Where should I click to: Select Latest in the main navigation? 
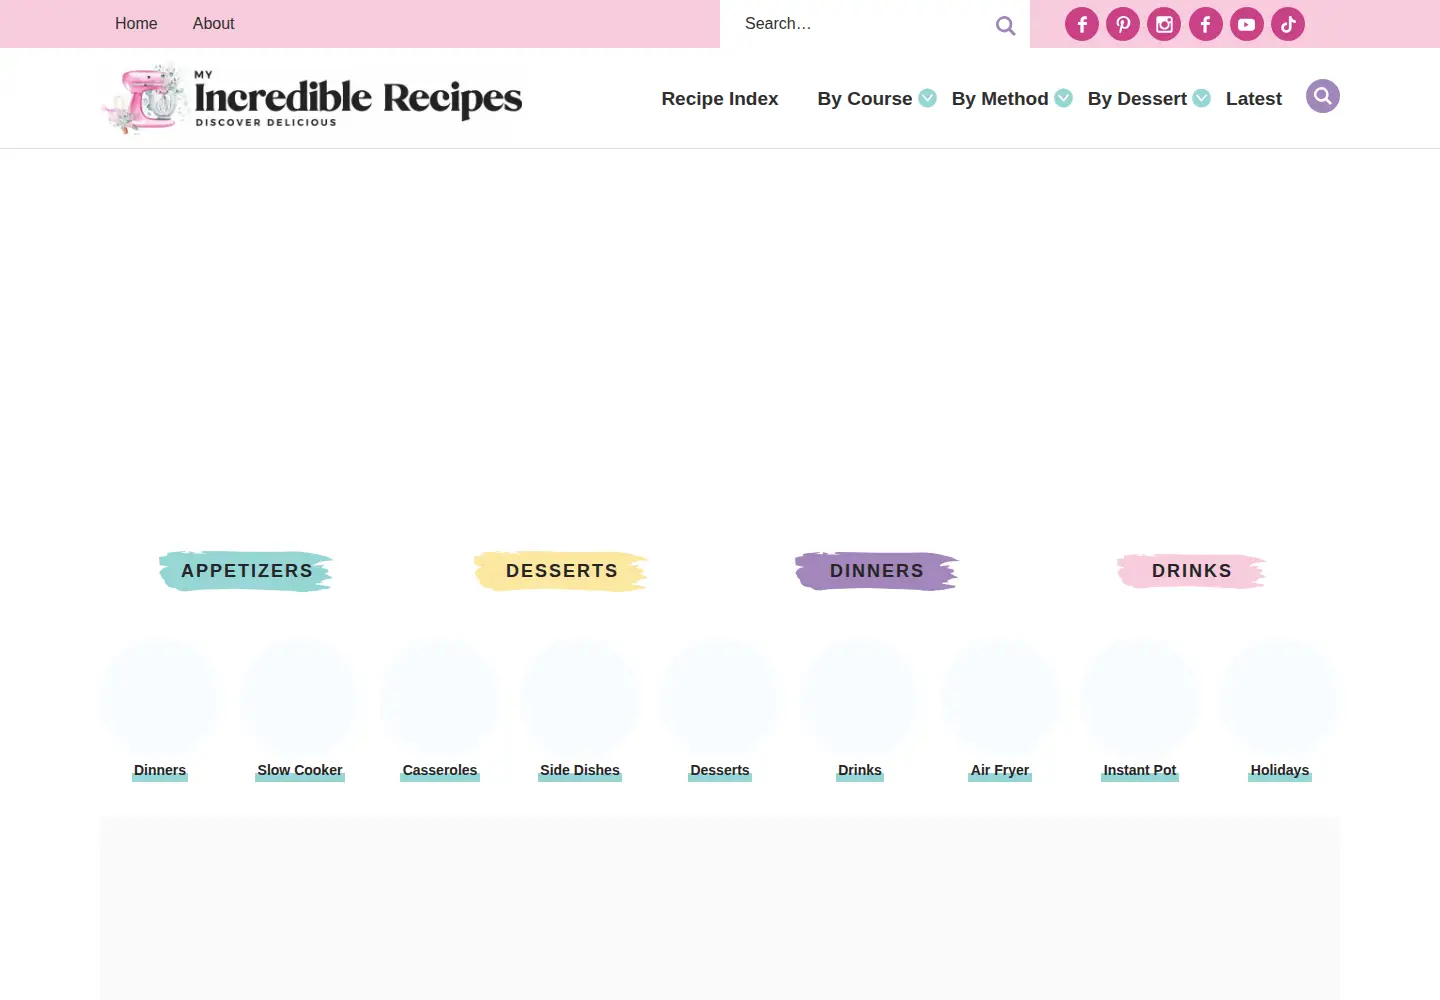tap(1254, 99)
